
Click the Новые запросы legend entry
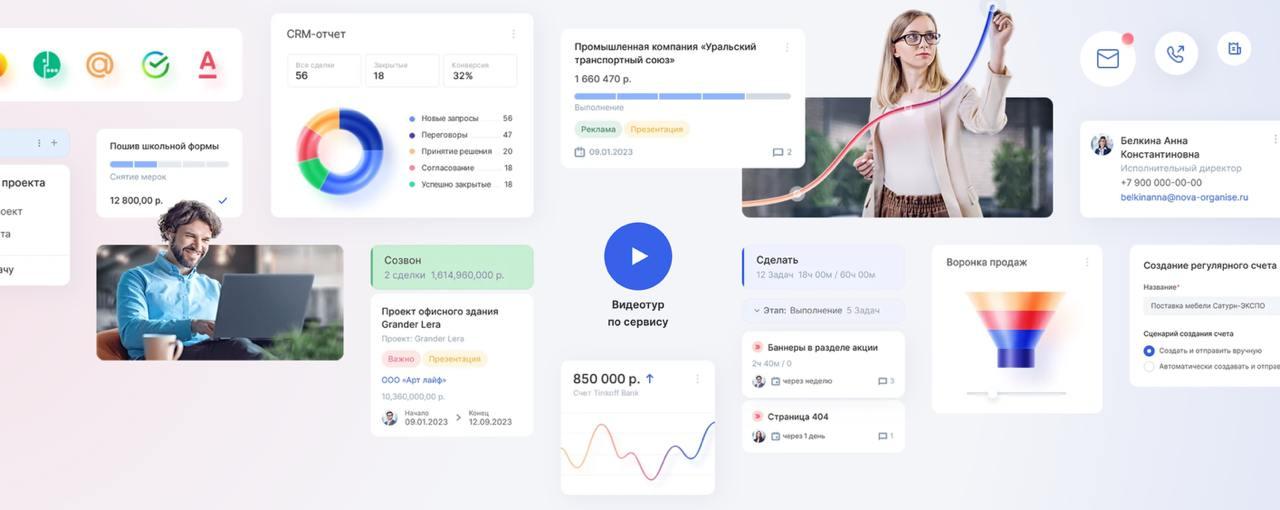coord(460,118)
